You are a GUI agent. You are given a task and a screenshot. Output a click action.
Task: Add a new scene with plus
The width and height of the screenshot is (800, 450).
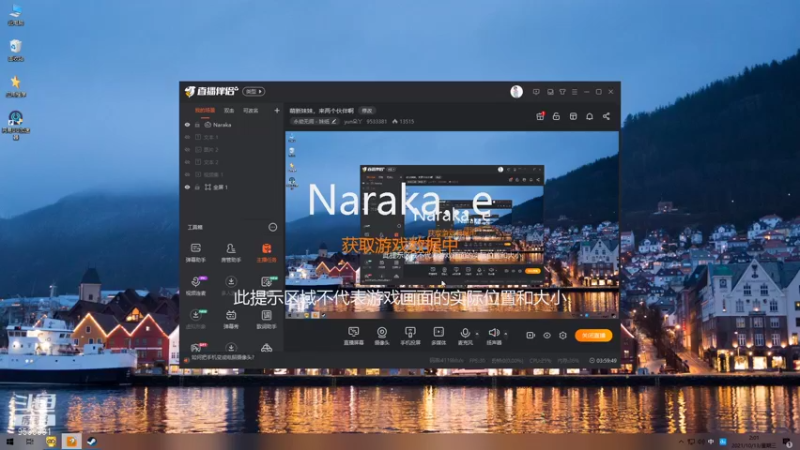277,110
